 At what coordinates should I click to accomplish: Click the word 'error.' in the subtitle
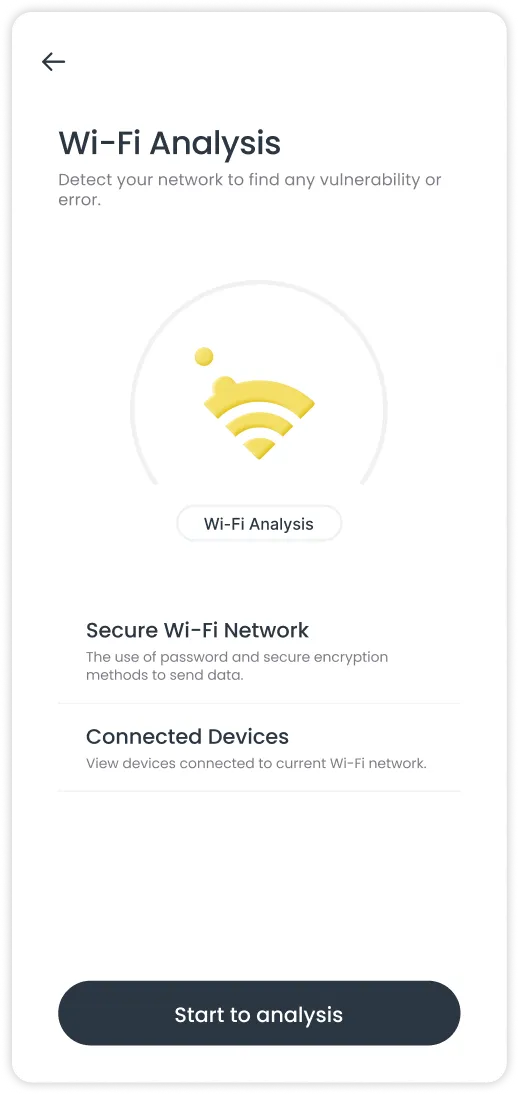click(80, 201)
